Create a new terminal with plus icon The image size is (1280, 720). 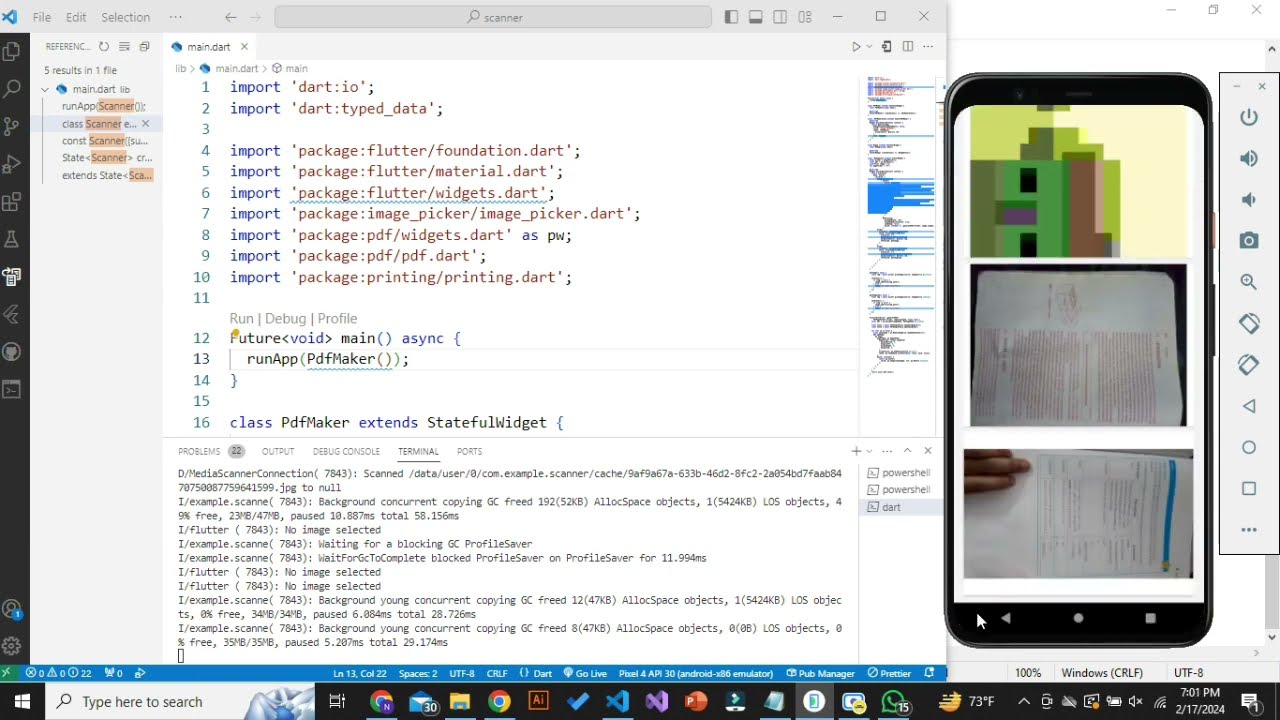(x=856, y=451)
